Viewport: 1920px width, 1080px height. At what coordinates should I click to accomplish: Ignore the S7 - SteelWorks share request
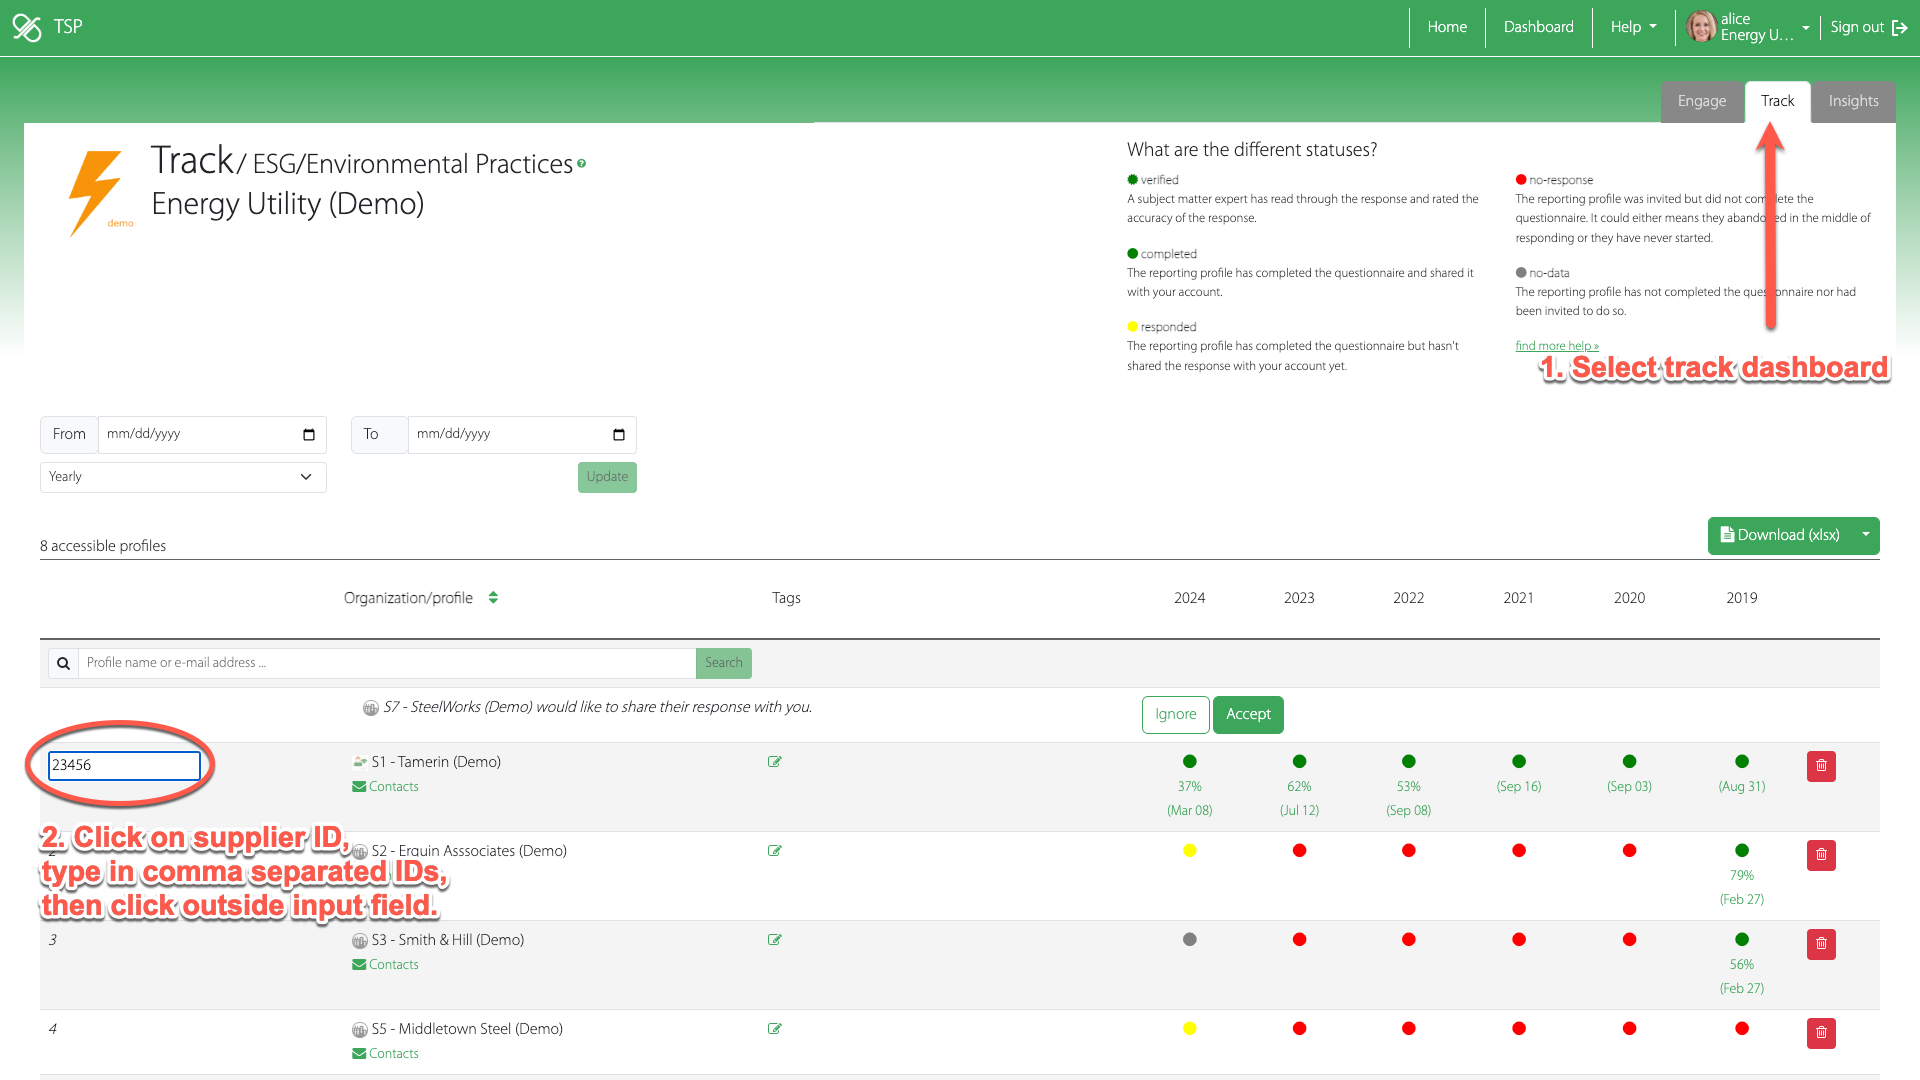[1175, 714]
